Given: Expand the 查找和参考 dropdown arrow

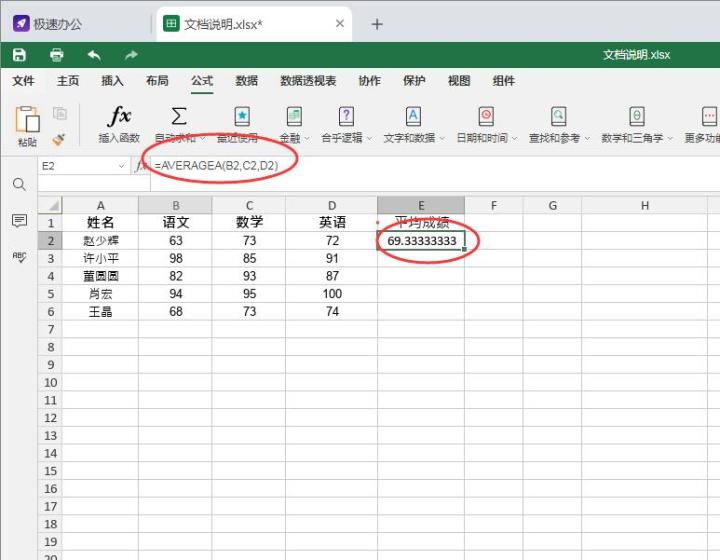Looking at the screenshot, I should tap(587, 138).
